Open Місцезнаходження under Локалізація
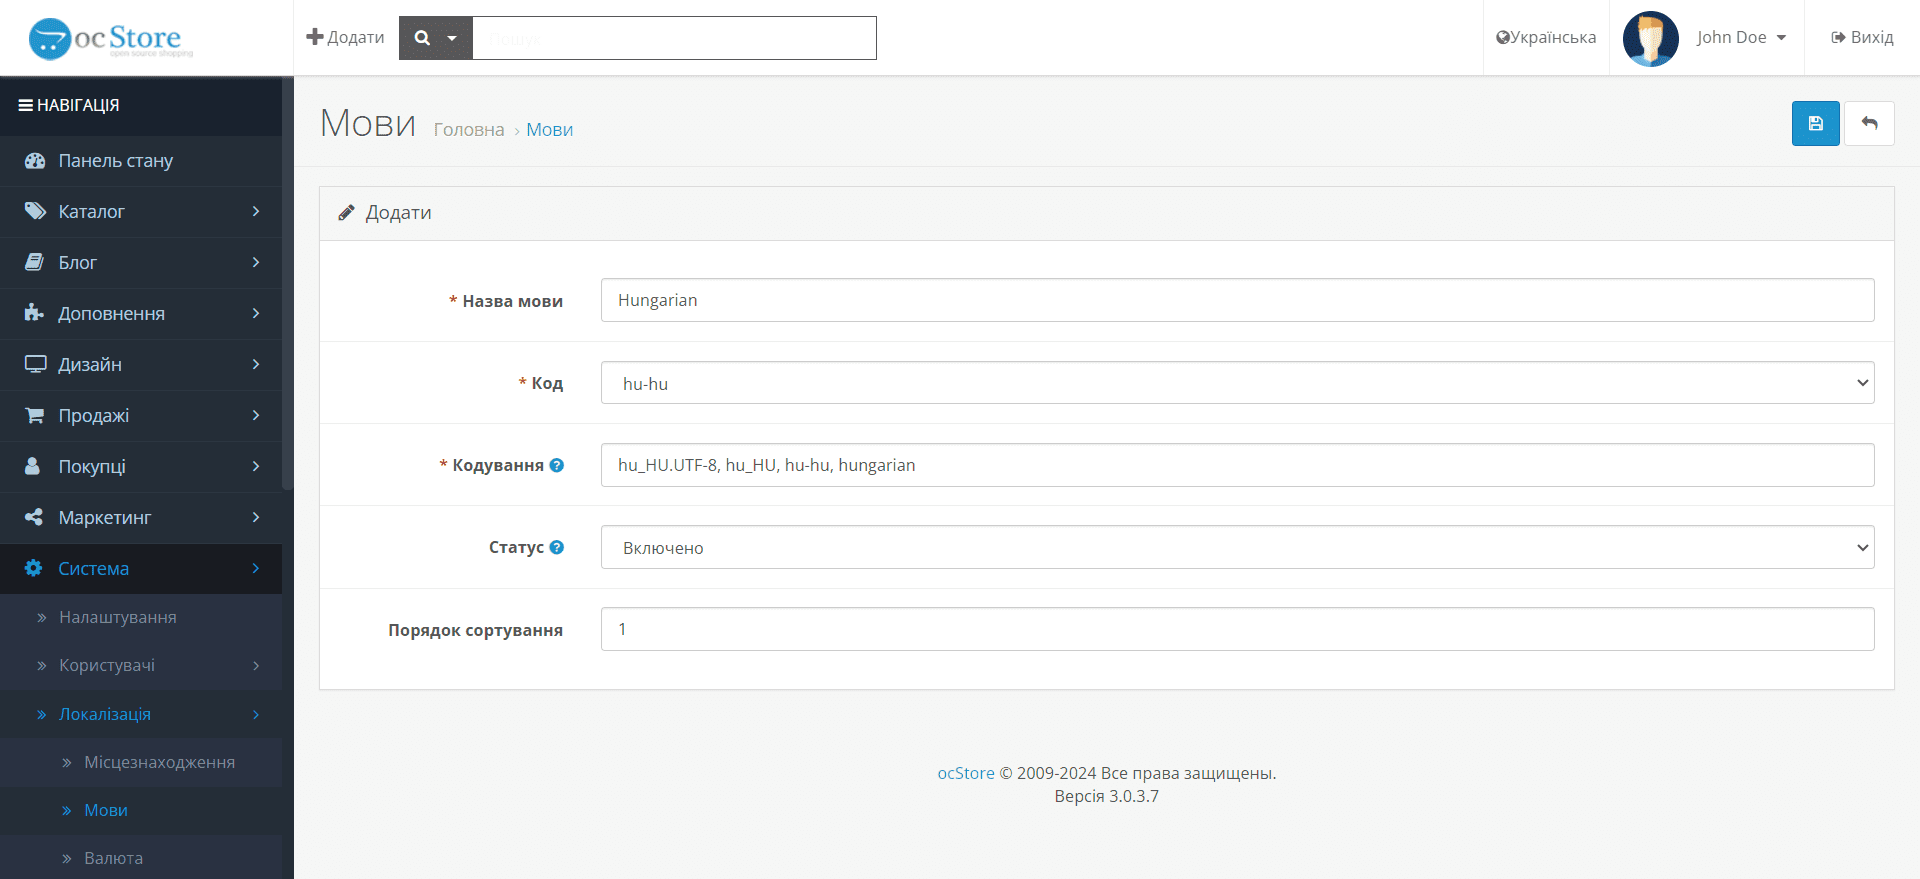The image size is (1920, 879). [141, 762]
